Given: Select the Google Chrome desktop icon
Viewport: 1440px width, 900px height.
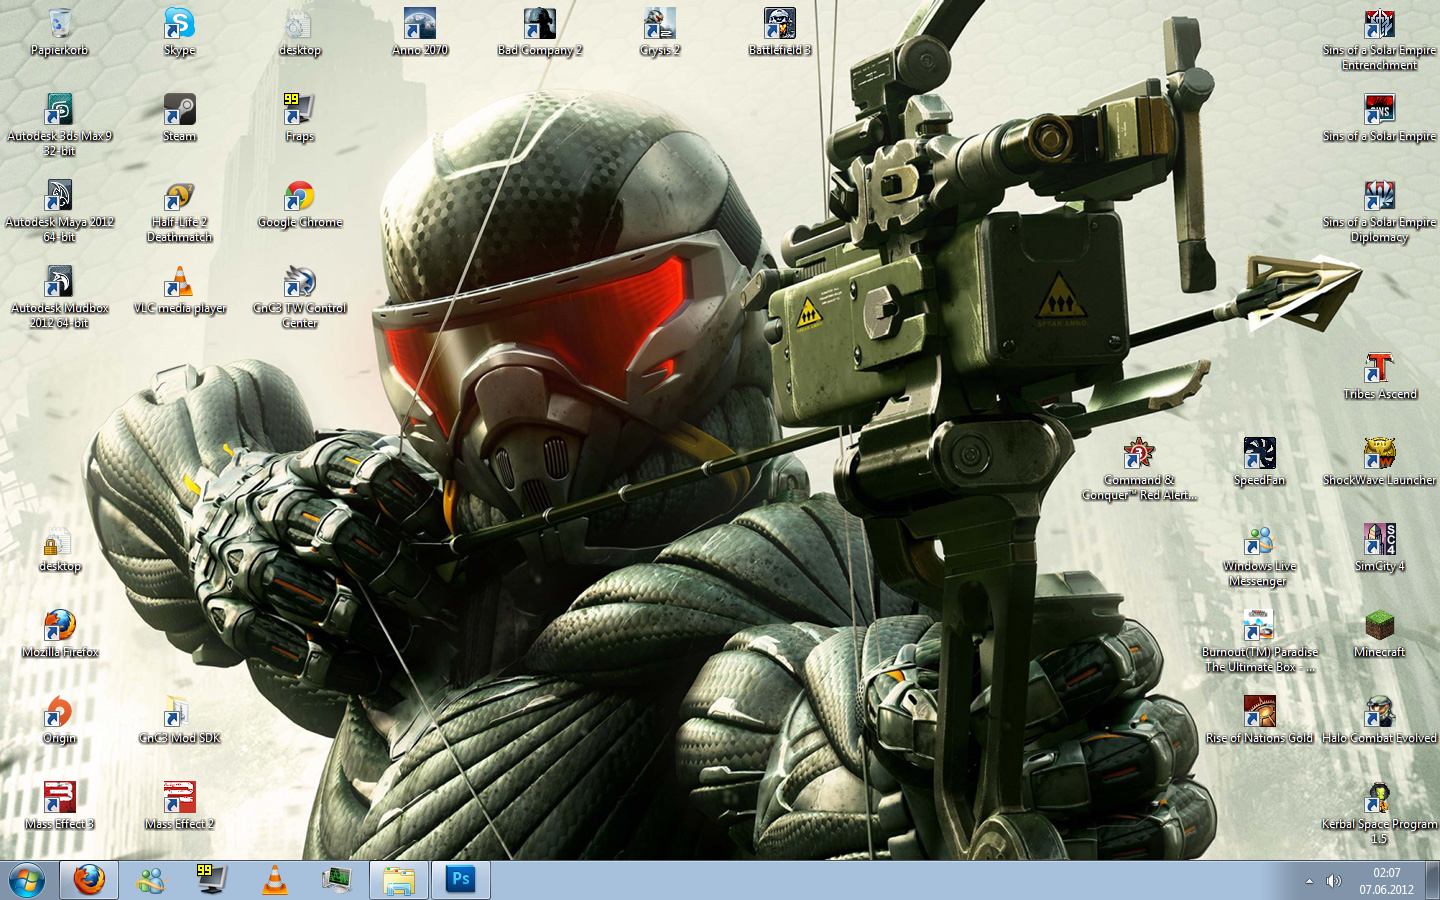Looking at the screenshot, I should [299, 204].
